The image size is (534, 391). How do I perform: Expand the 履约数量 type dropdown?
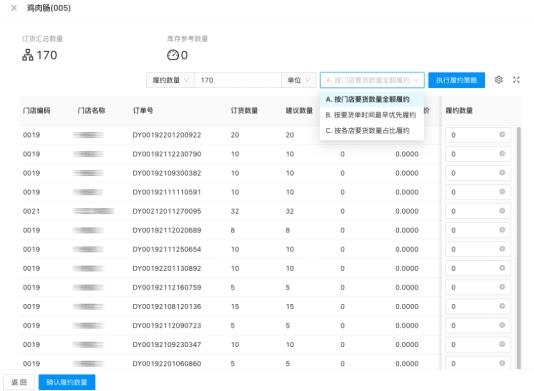coord(170,80)
